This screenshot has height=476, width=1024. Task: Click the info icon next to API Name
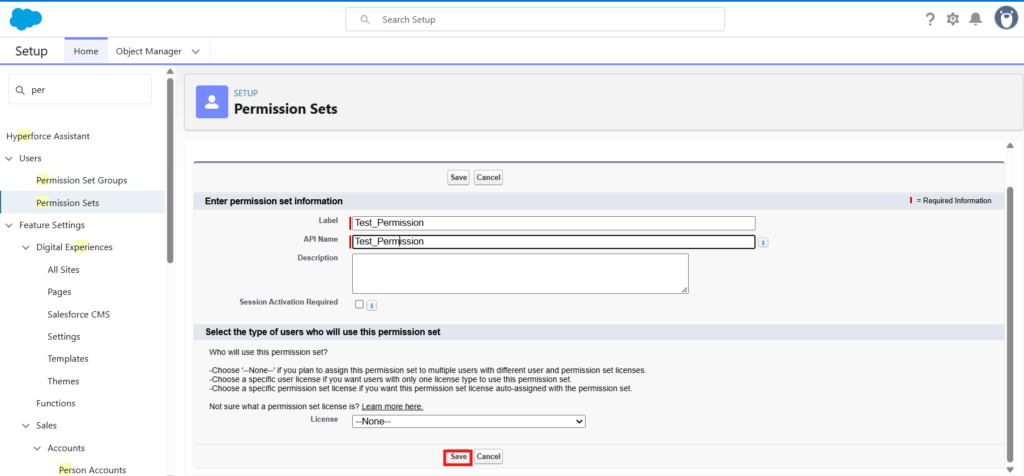763,242
